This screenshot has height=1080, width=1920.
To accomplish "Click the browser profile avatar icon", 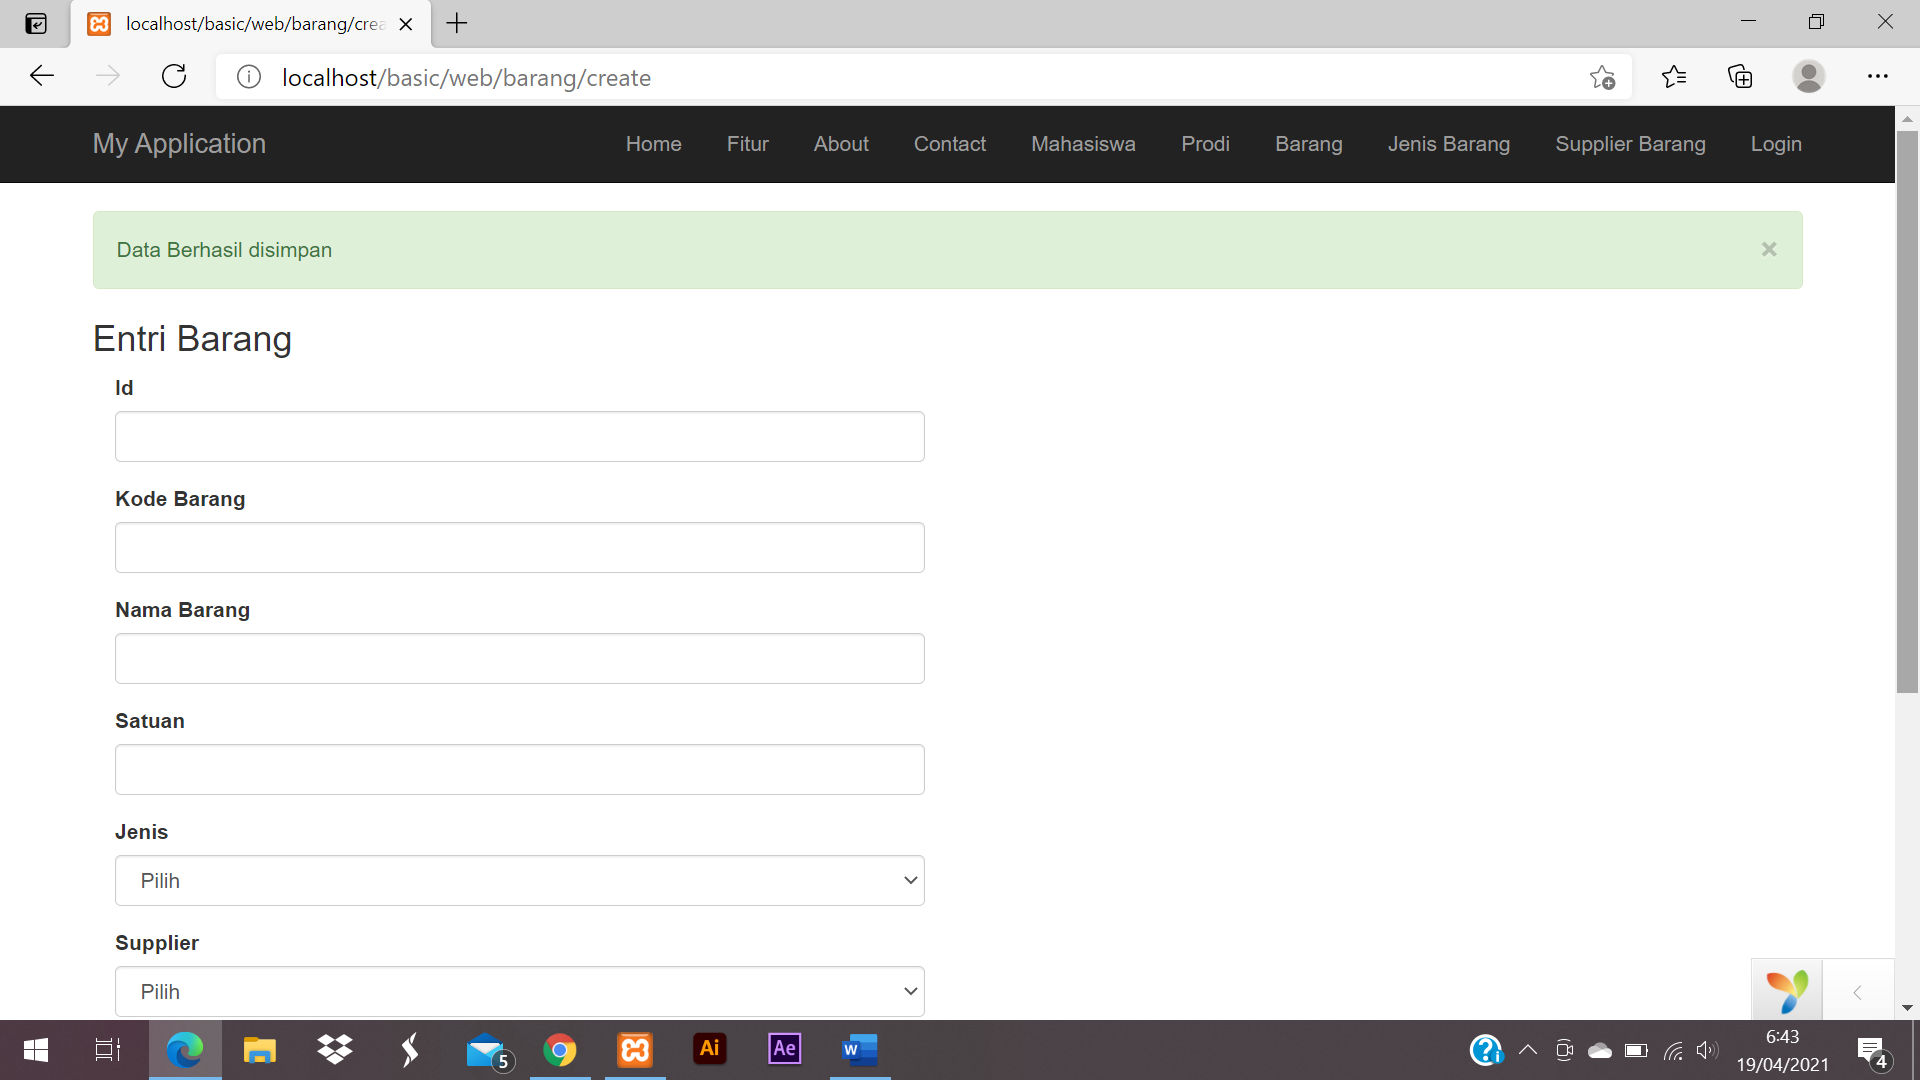I will point(1808,77).
